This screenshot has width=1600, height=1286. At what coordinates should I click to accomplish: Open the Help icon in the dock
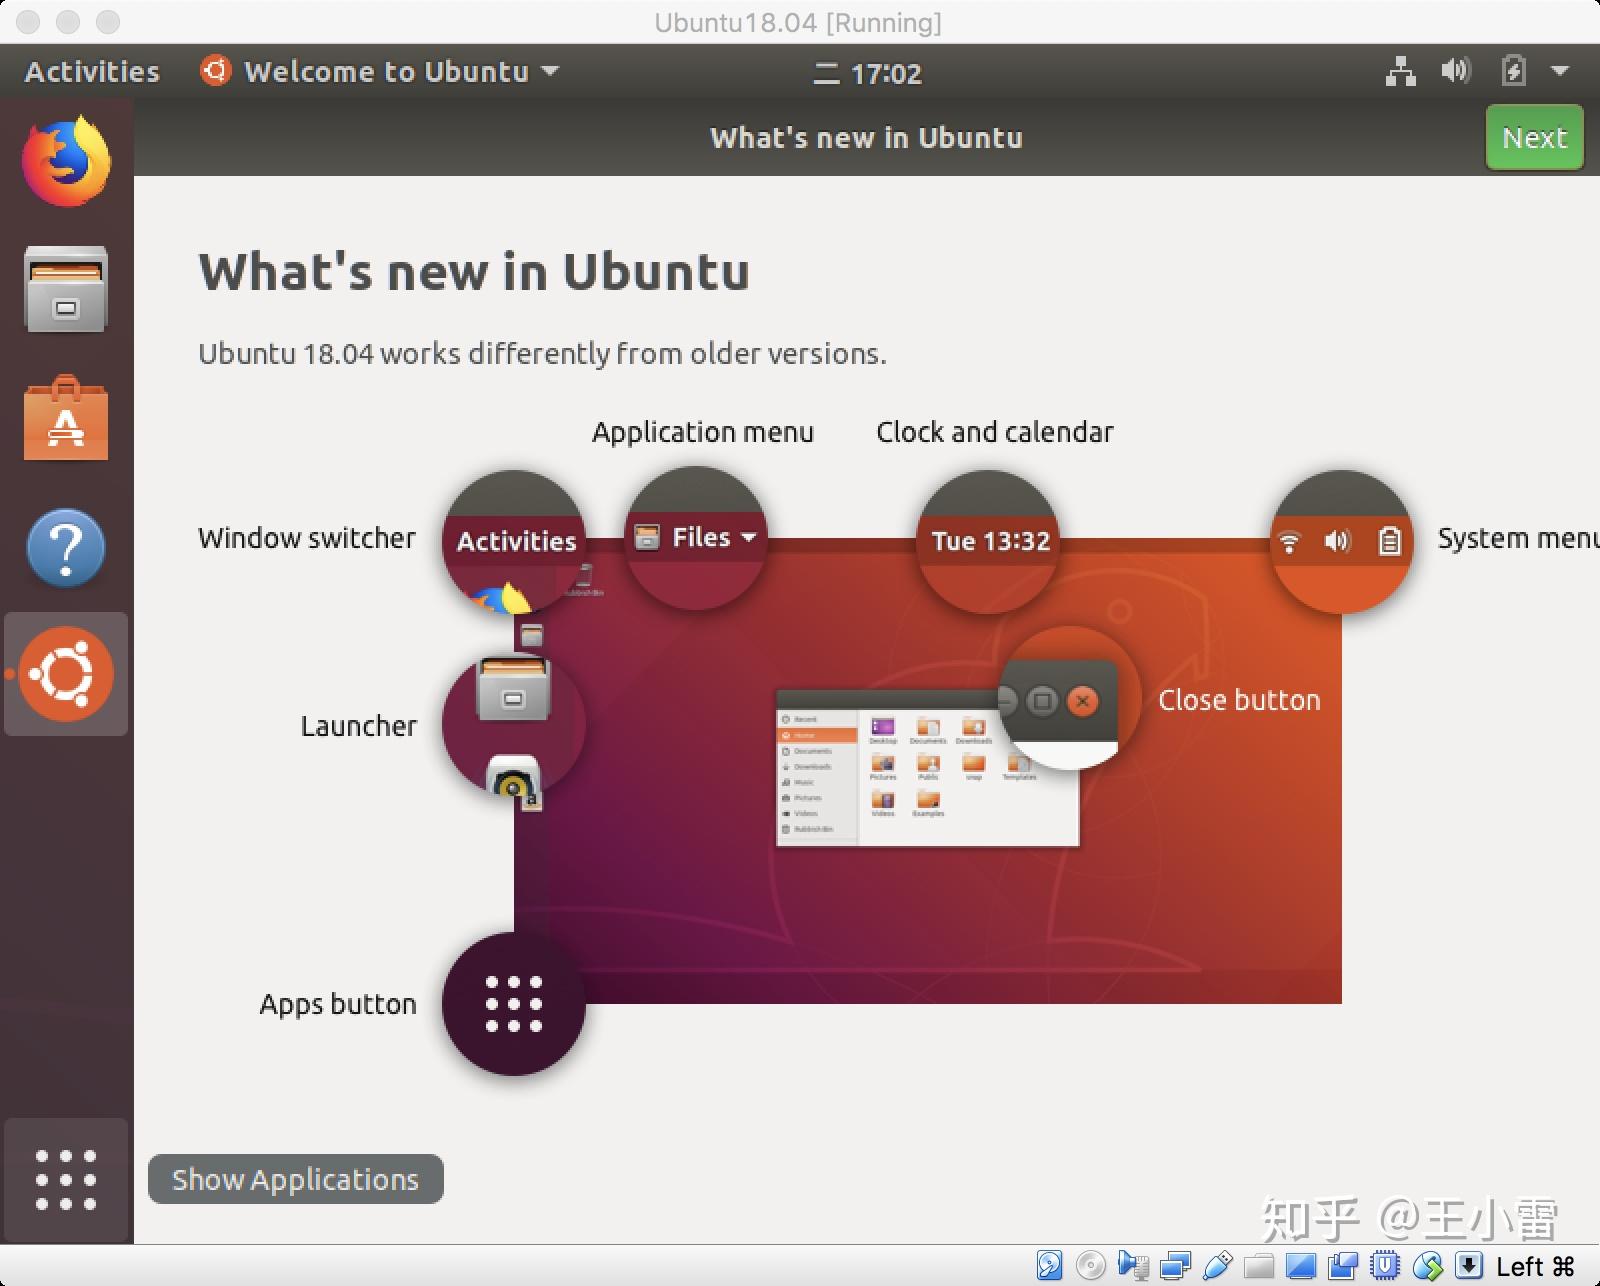pyautogui.click(x=66, y=547)
